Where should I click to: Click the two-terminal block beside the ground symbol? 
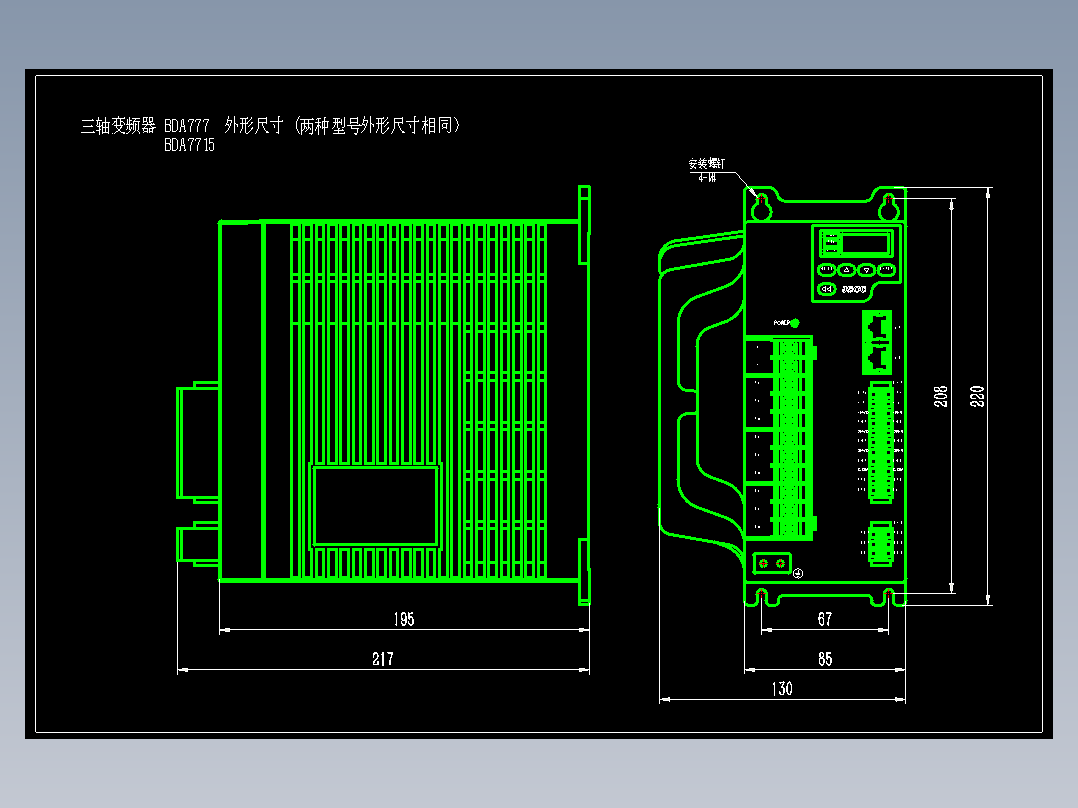(x=771, y=563)
